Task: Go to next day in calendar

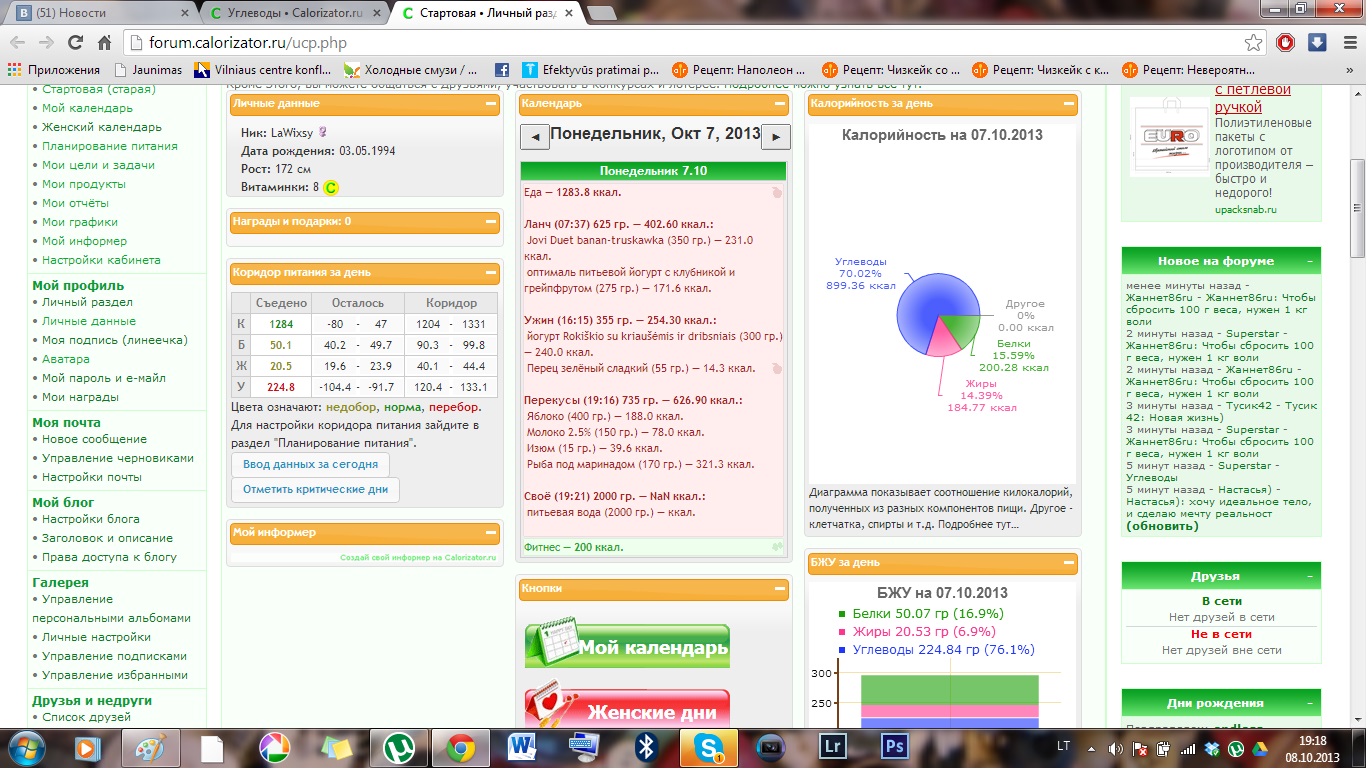Action: click(776, 137)
